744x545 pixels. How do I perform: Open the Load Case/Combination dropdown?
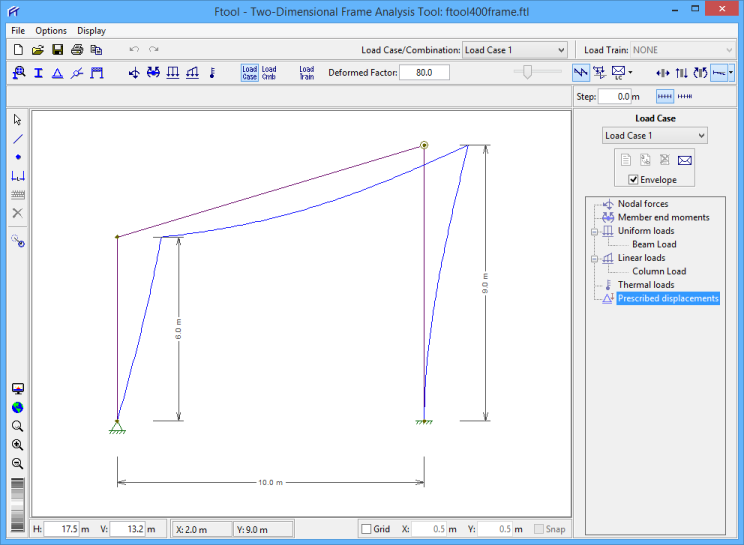click(x=514, y=50)
